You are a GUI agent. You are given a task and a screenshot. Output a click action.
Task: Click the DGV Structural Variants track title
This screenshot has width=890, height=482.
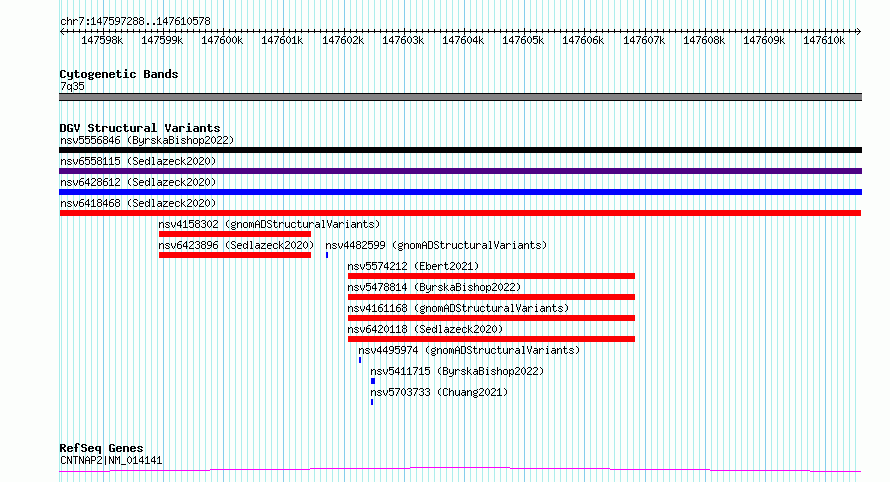140,128
